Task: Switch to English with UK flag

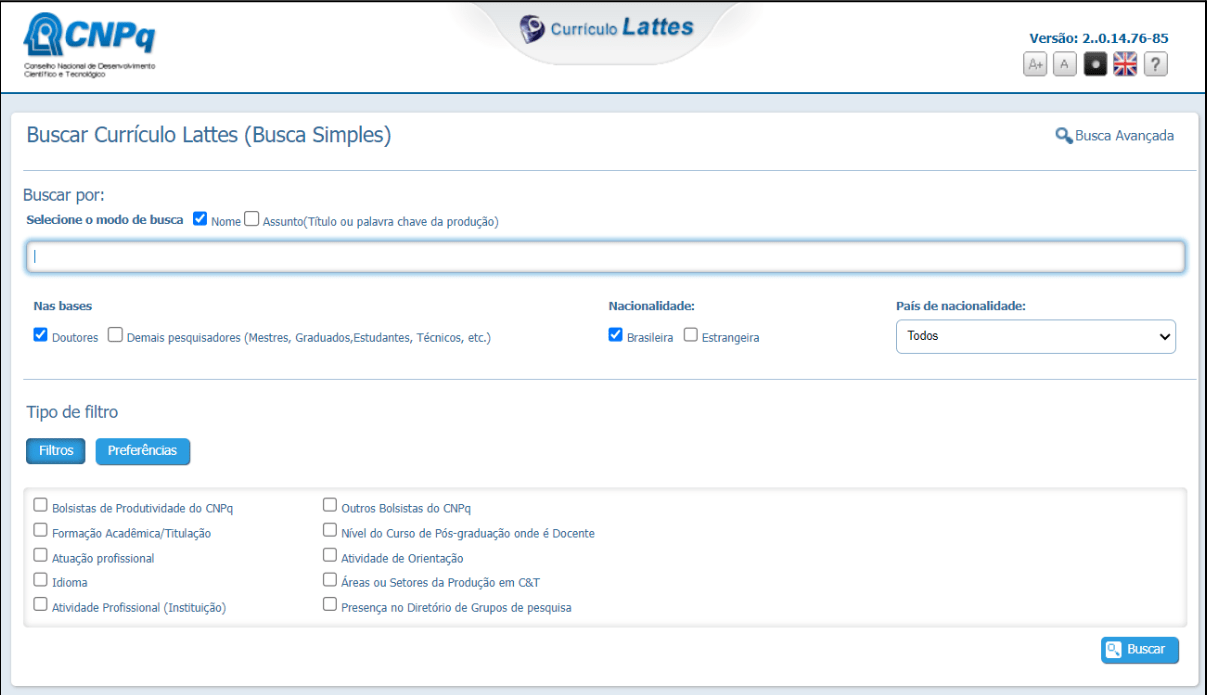Action: click(1126, 64)
